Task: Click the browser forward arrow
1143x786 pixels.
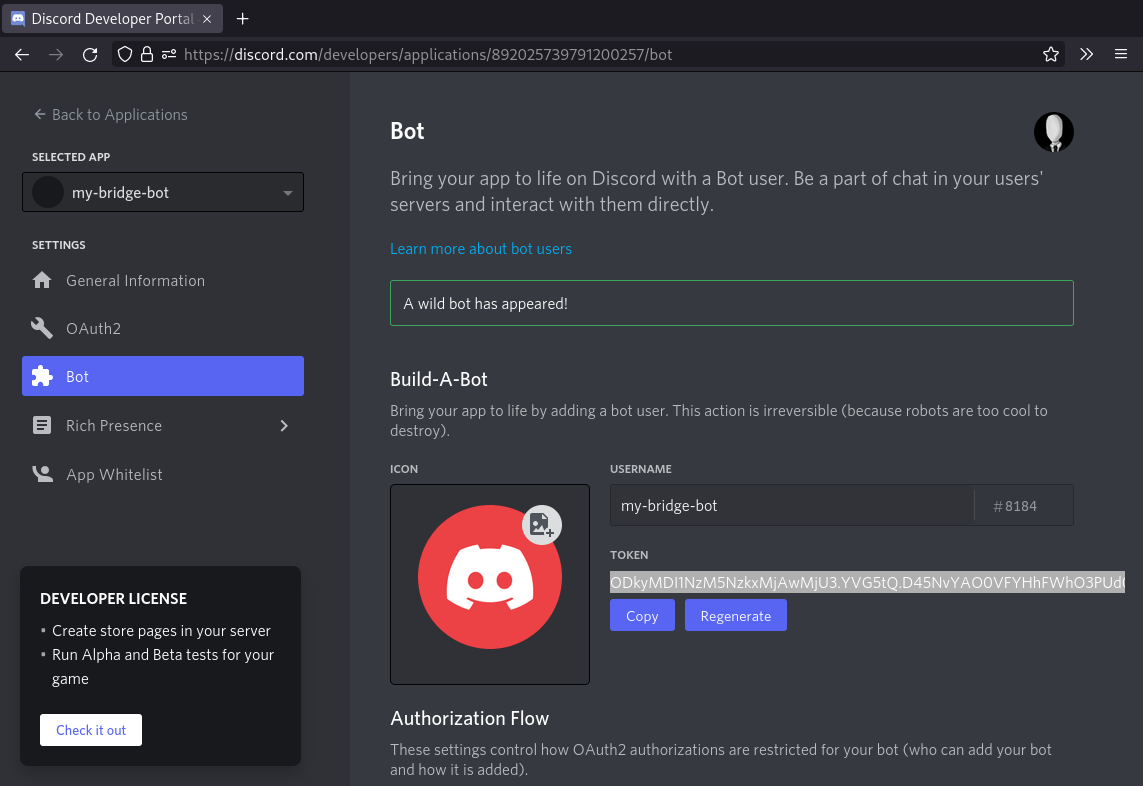Action: (56, 55)
